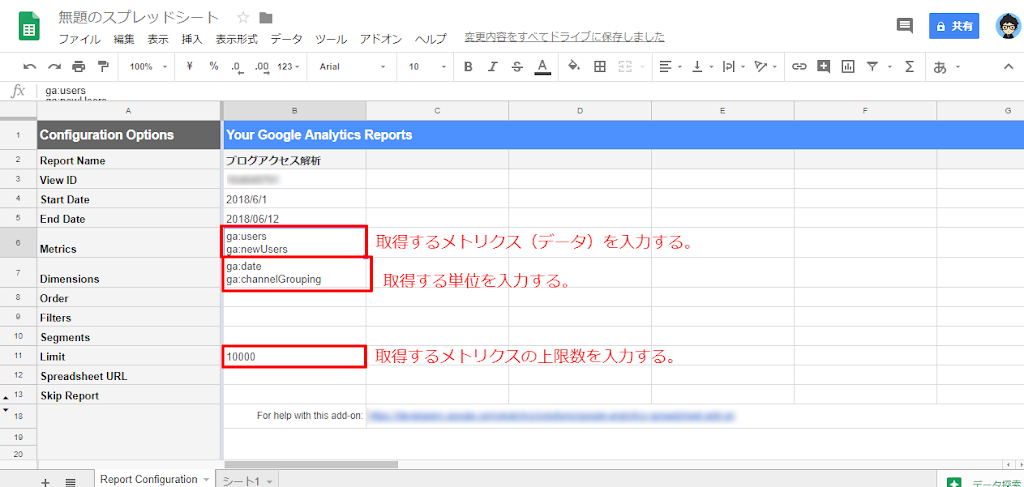Print the spreadsheet
Image resolution: width=1024 pixels, height=487 pixels.
[x=79, y=67]
